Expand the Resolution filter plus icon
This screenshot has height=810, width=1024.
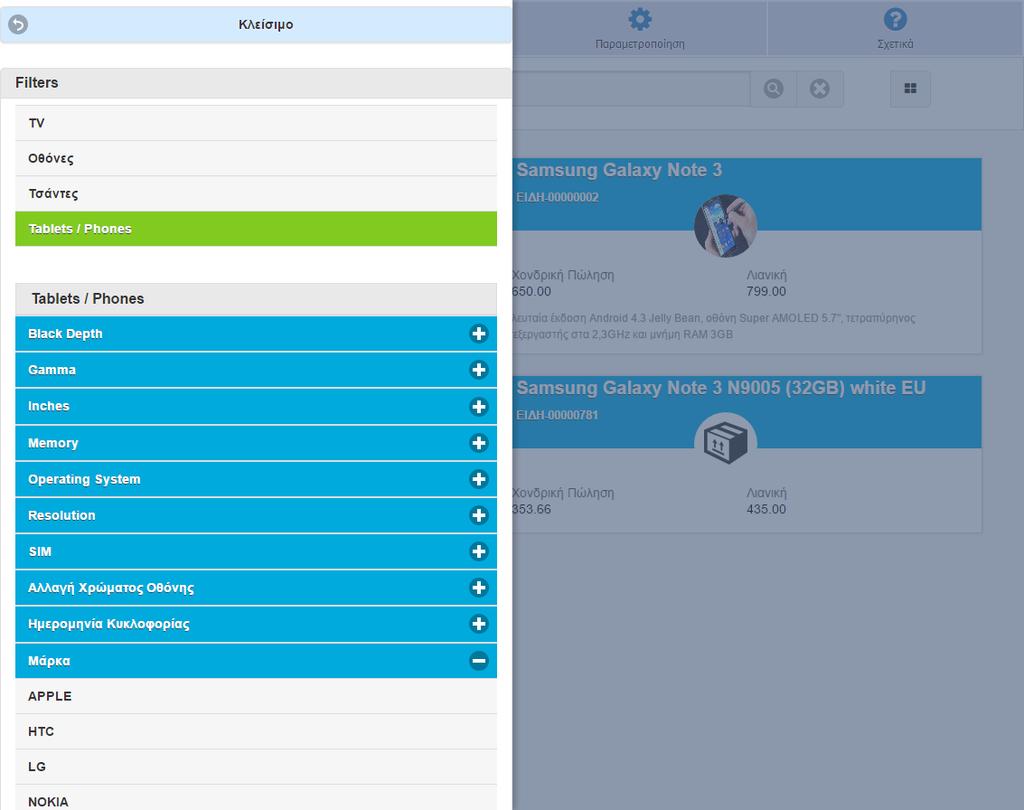[479, 515]
